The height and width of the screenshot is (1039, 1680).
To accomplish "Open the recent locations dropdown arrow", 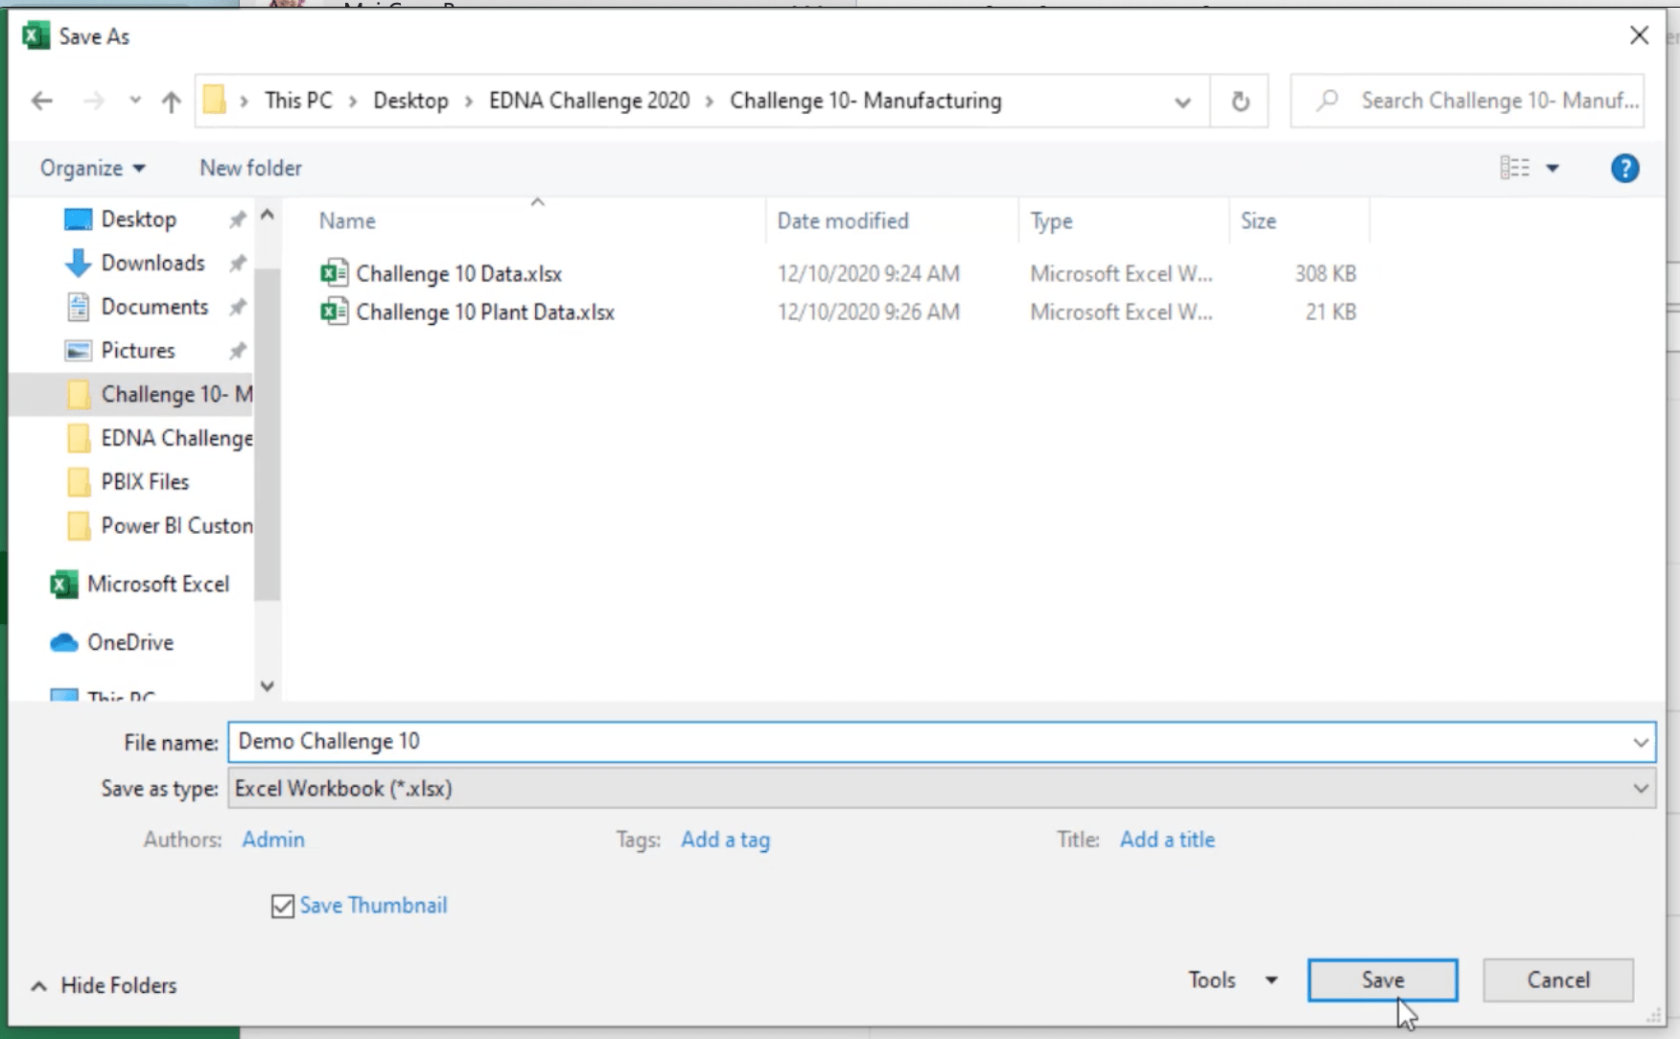I will 135,101.
